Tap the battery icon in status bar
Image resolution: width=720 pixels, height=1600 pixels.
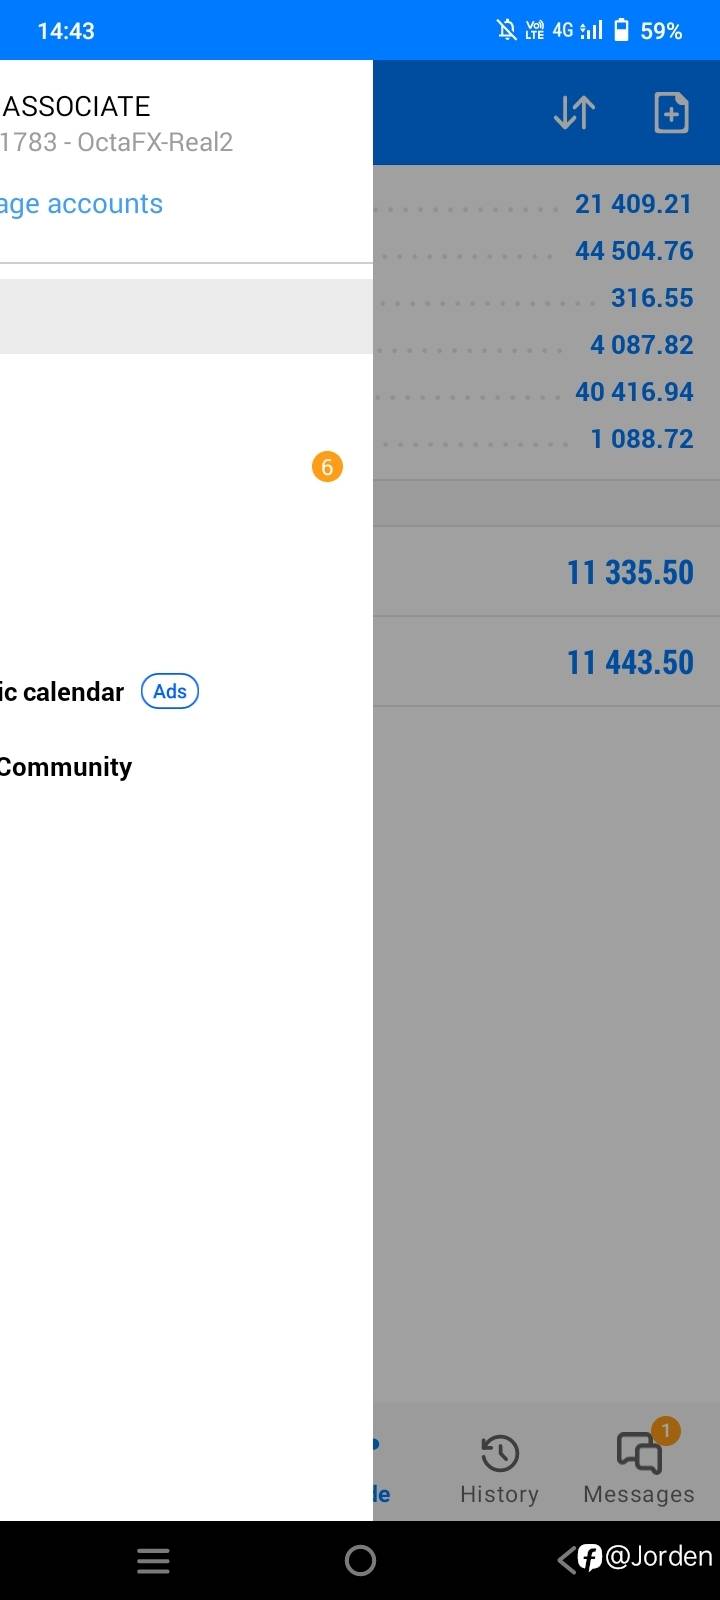(x=621, y=30)
